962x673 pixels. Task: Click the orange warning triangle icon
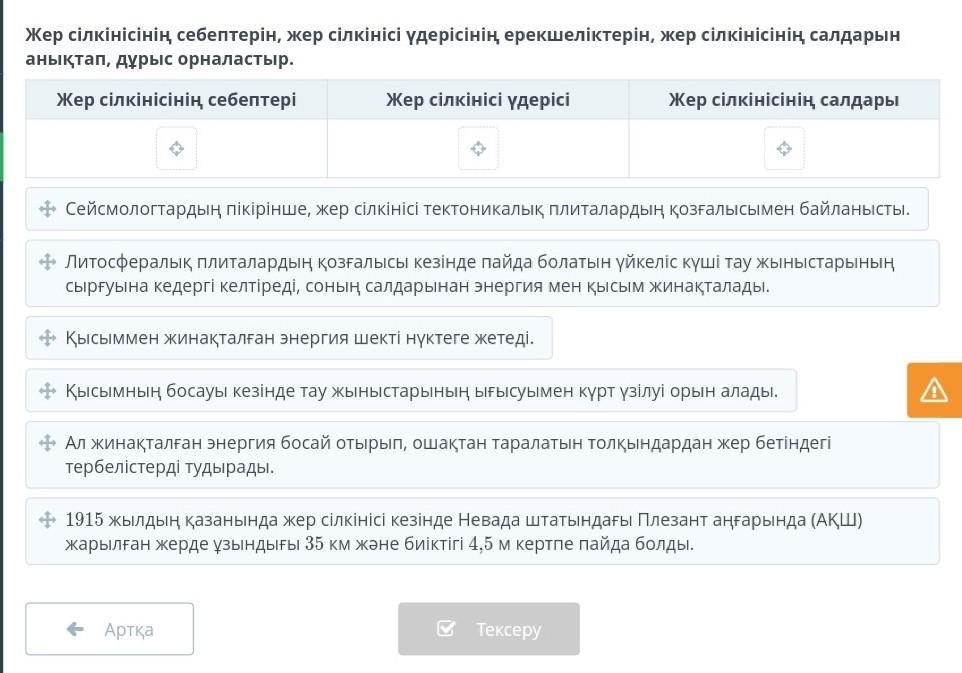[933, 390]
